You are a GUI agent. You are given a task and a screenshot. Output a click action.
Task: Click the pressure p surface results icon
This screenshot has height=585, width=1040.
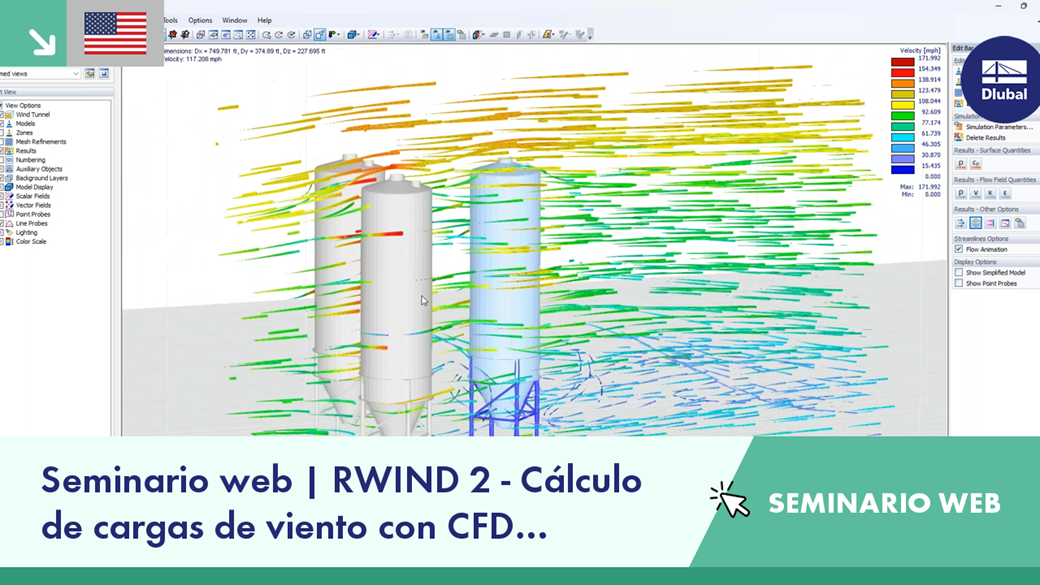tap(960, 164)
